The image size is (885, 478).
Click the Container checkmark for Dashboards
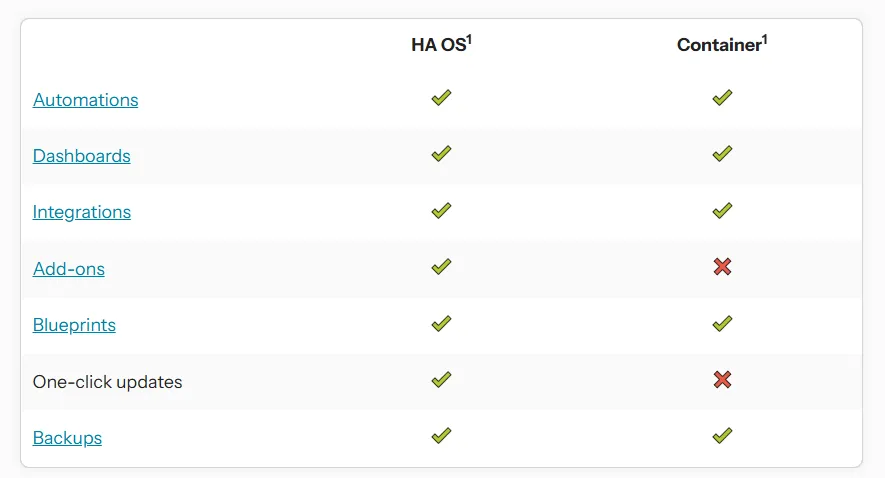(x=722, y=154)
